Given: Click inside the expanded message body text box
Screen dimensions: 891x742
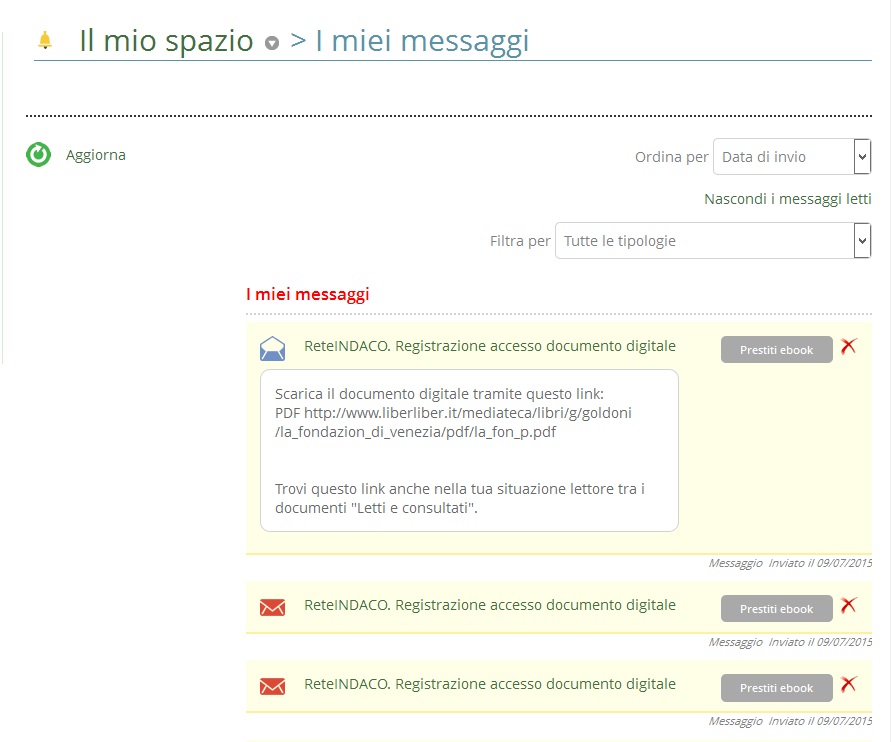Looking at the screenshot, I should pyautogui.click(x=469, y=450).
